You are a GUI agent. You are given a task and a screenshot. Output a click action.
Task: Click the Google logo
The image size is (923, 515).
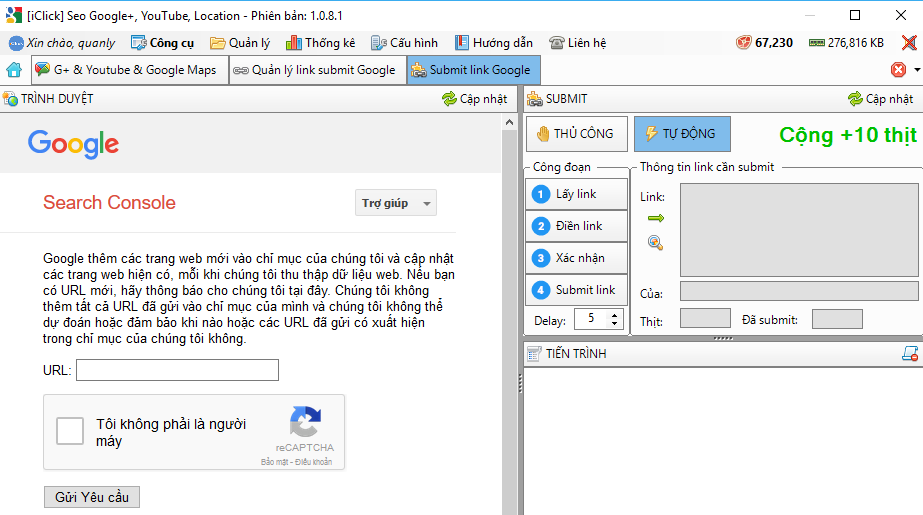click(x=74, y=144)
